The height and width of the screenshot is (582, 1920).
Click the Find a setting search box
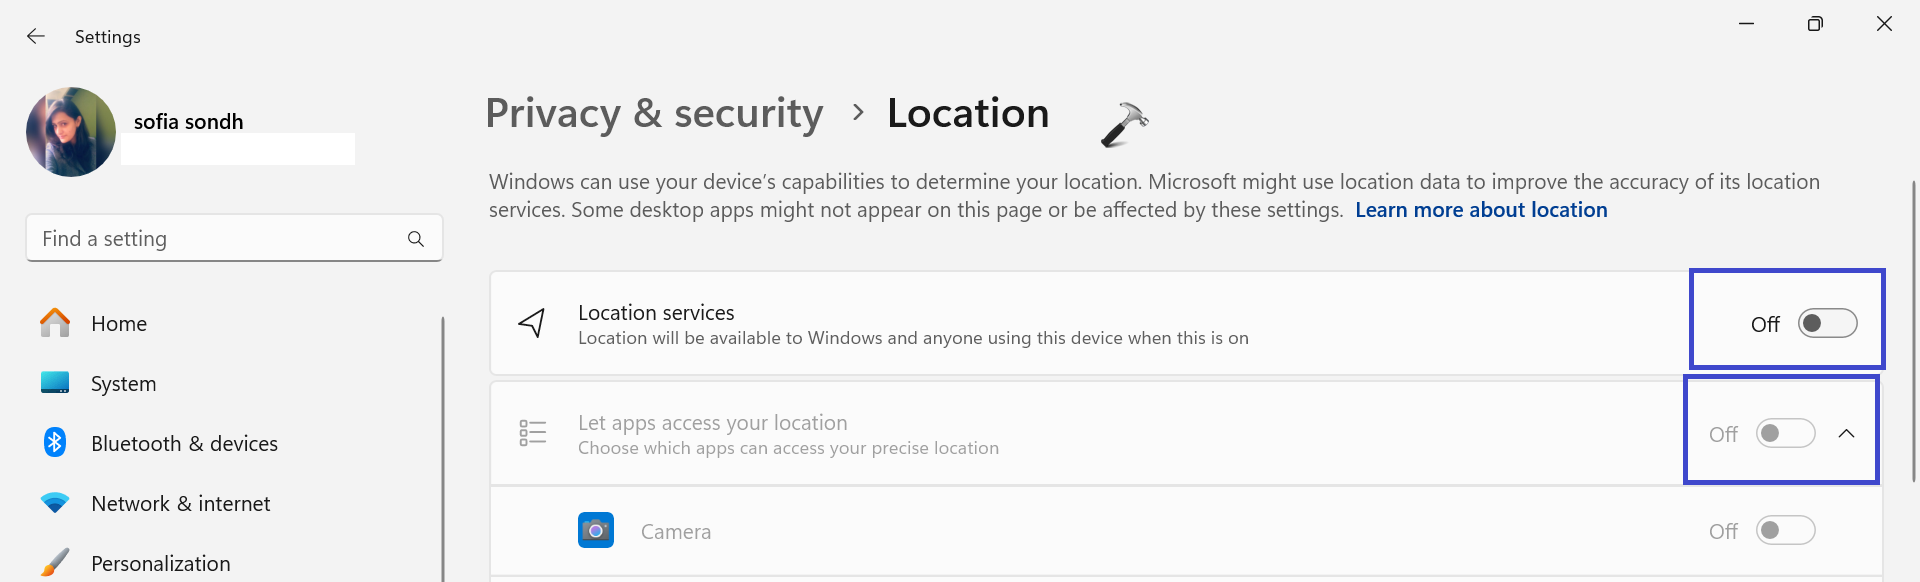coord(220,239)
